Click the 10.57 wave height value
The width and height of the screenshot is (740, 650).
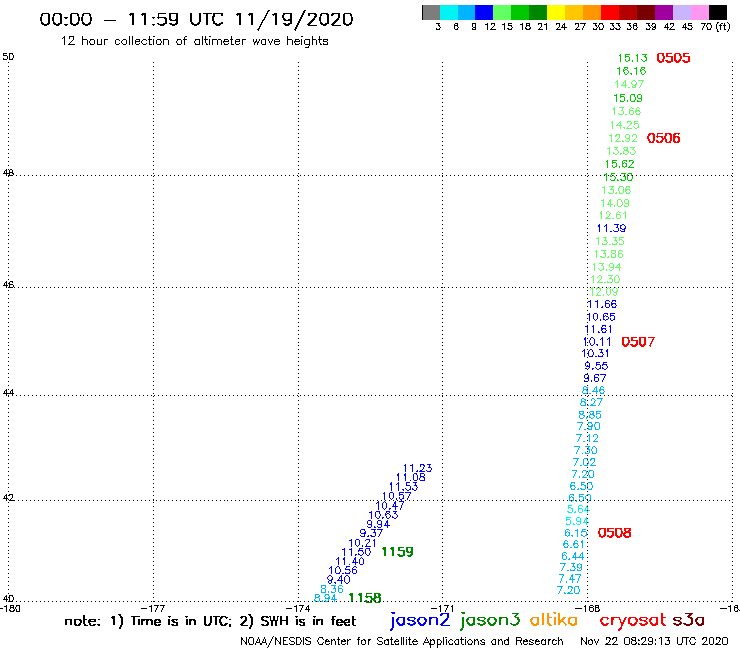(x=396, y=496)
